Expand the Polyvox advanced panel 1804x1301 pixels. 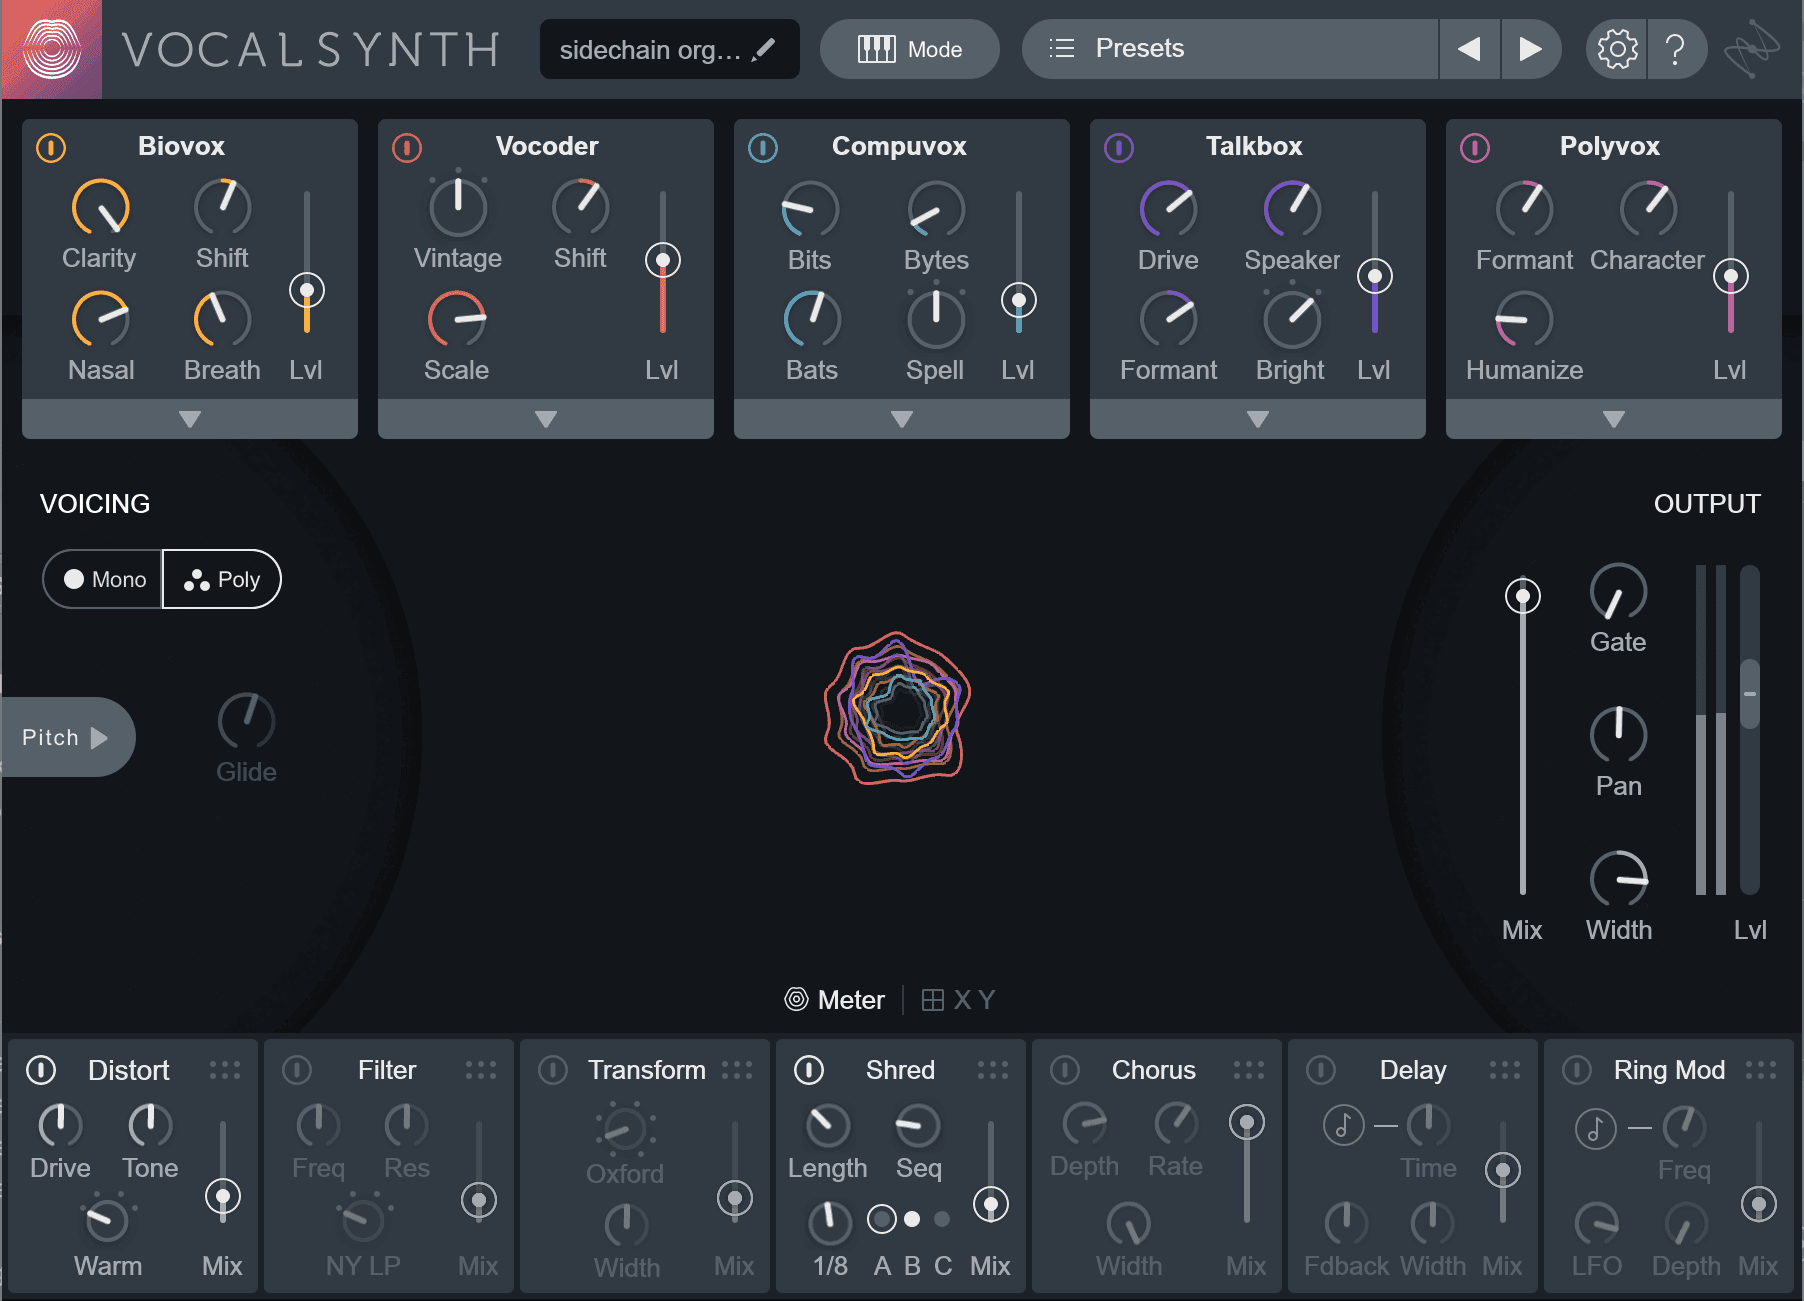tap(1614, 419)
